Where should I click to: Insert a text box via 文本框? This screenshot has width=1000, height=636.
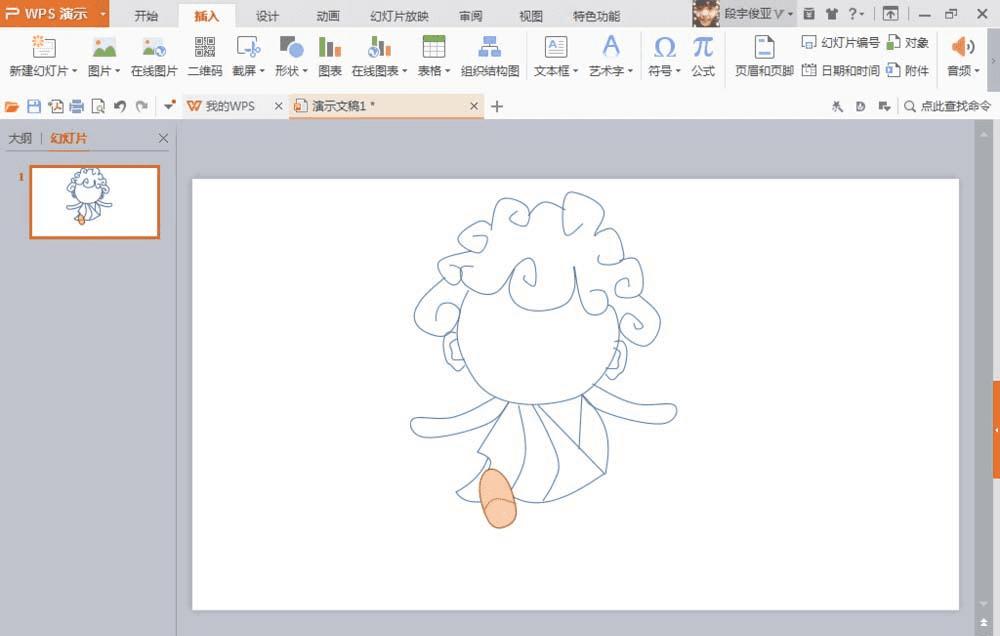pos(555,47)
